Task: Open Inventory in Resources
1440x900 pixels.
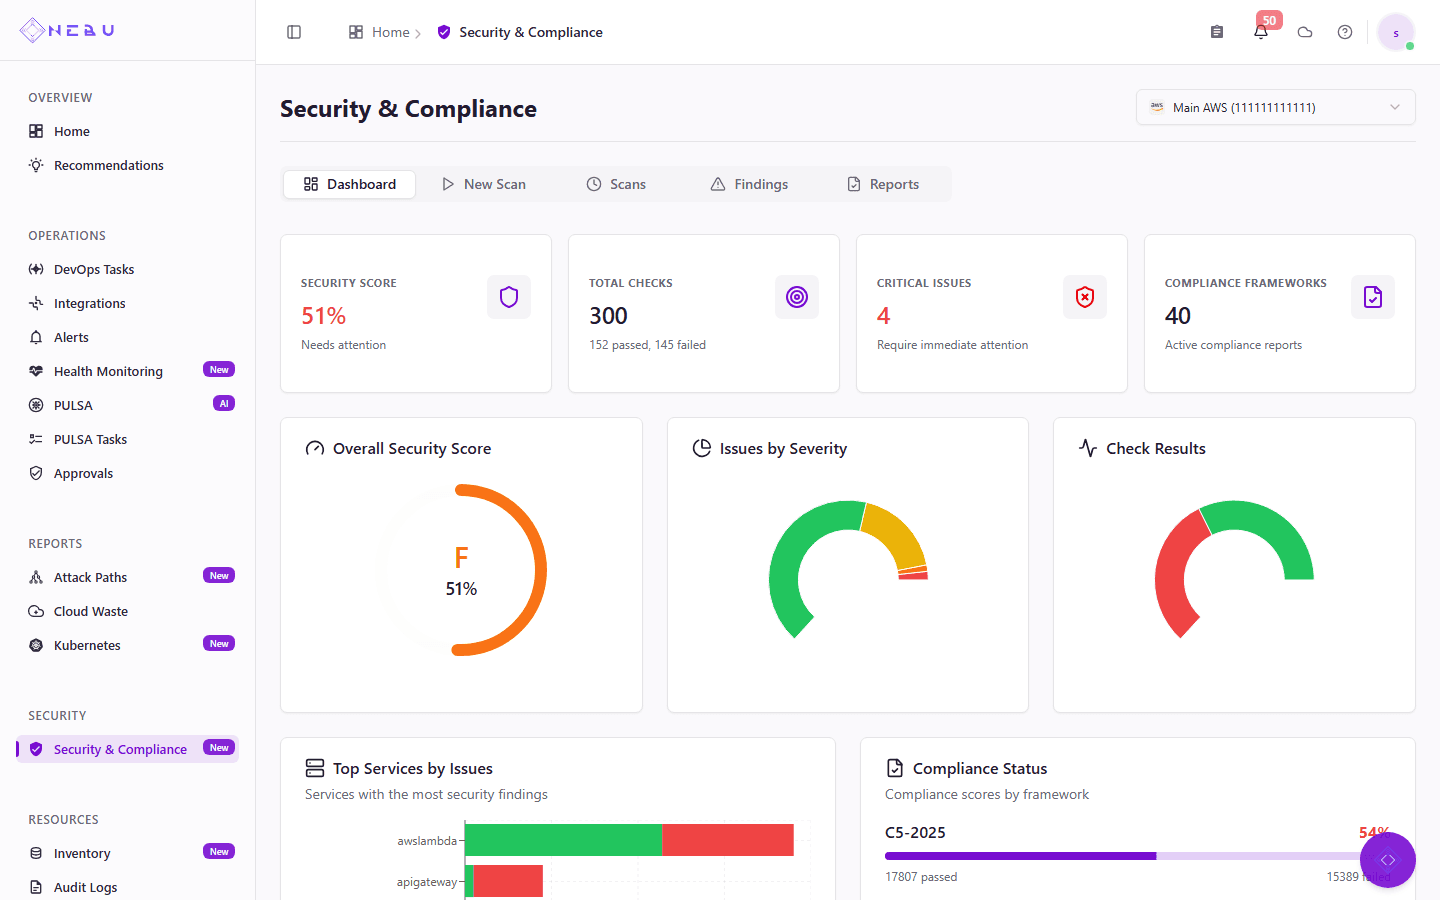Action: coord(127,853)
